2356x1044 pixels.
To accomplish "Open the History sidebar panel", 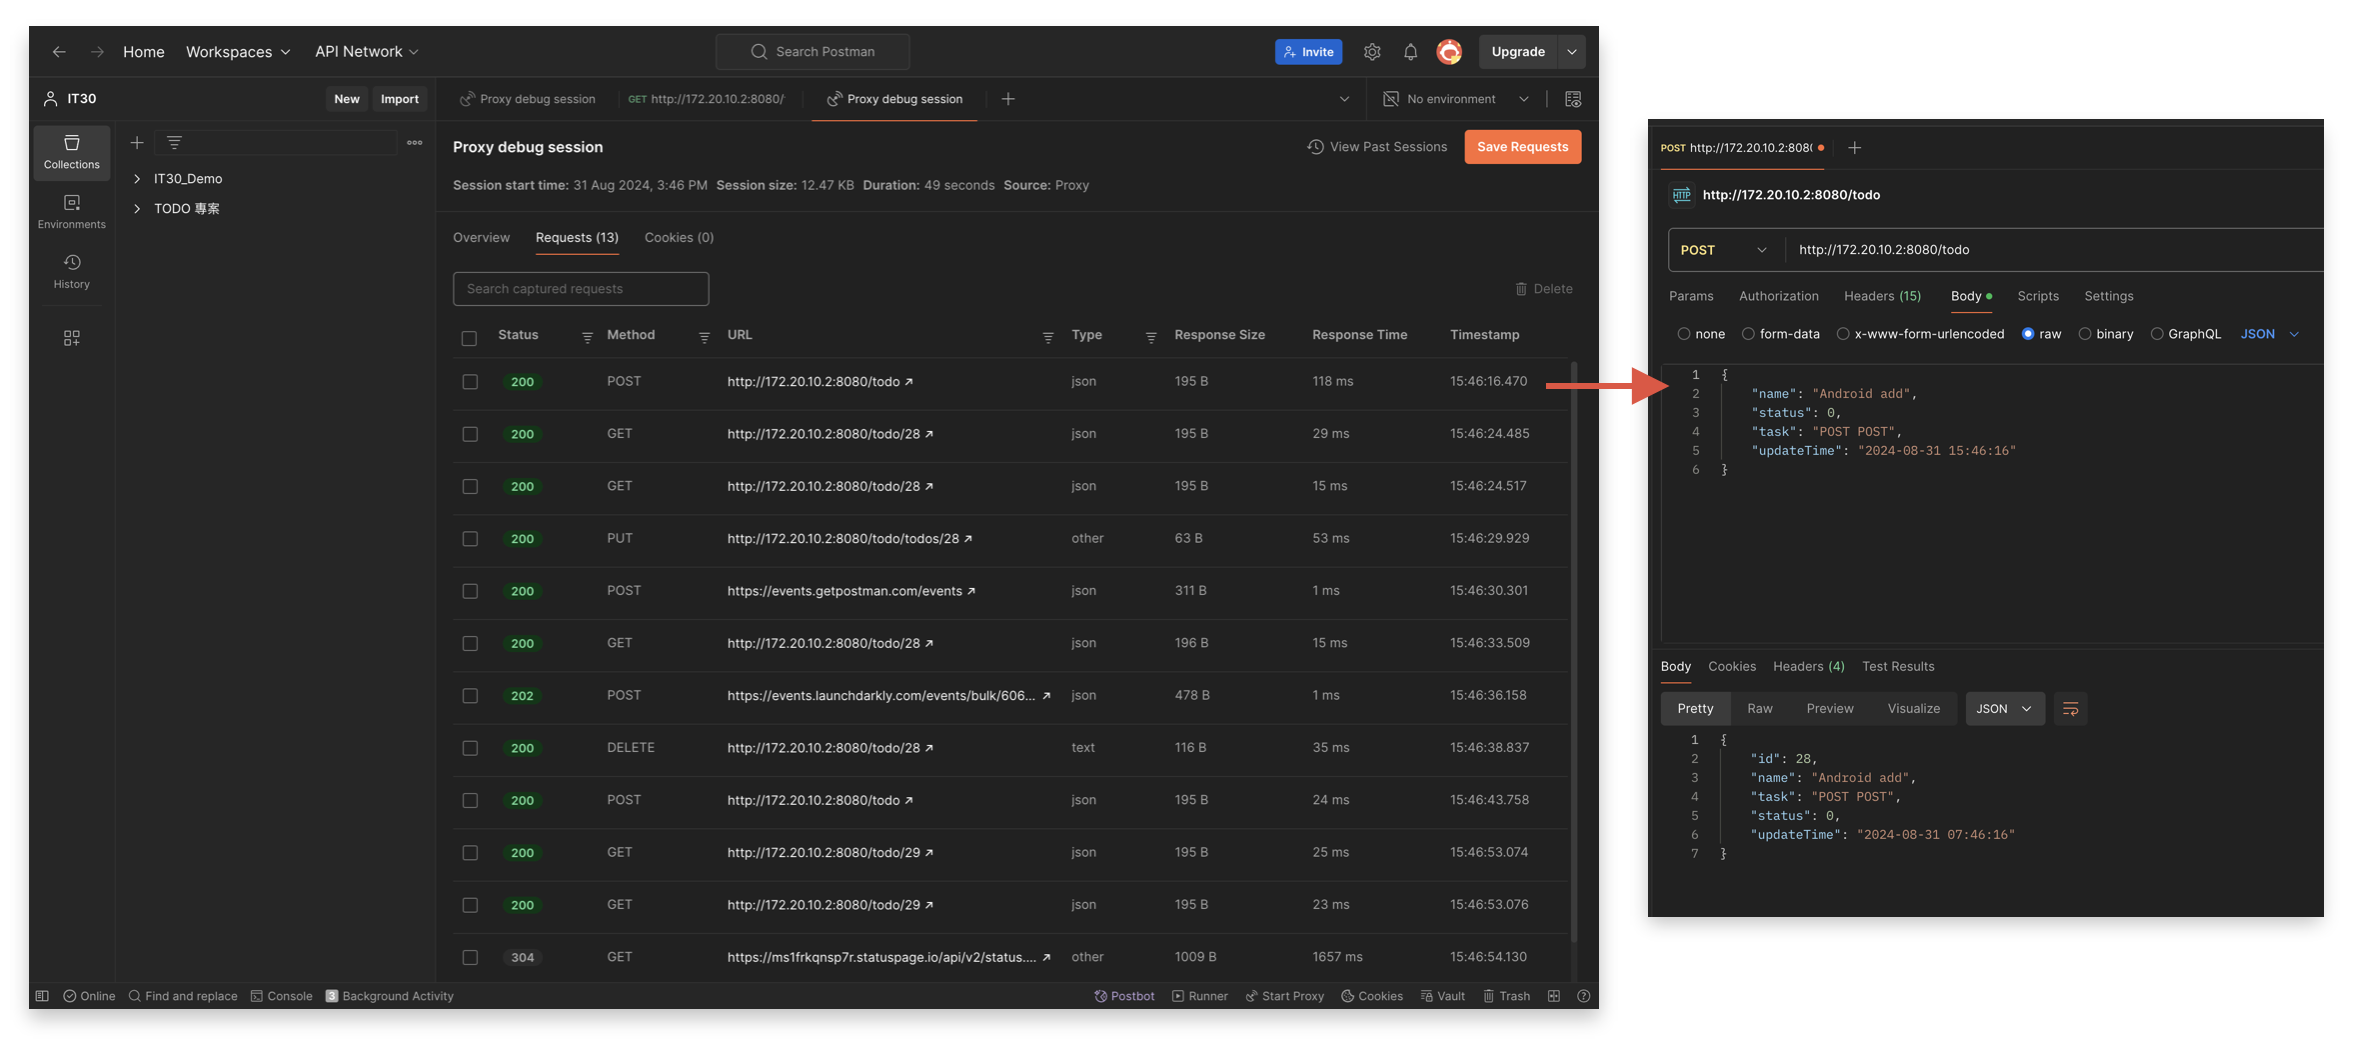I will pyautogui.click(x=71, y=271).
